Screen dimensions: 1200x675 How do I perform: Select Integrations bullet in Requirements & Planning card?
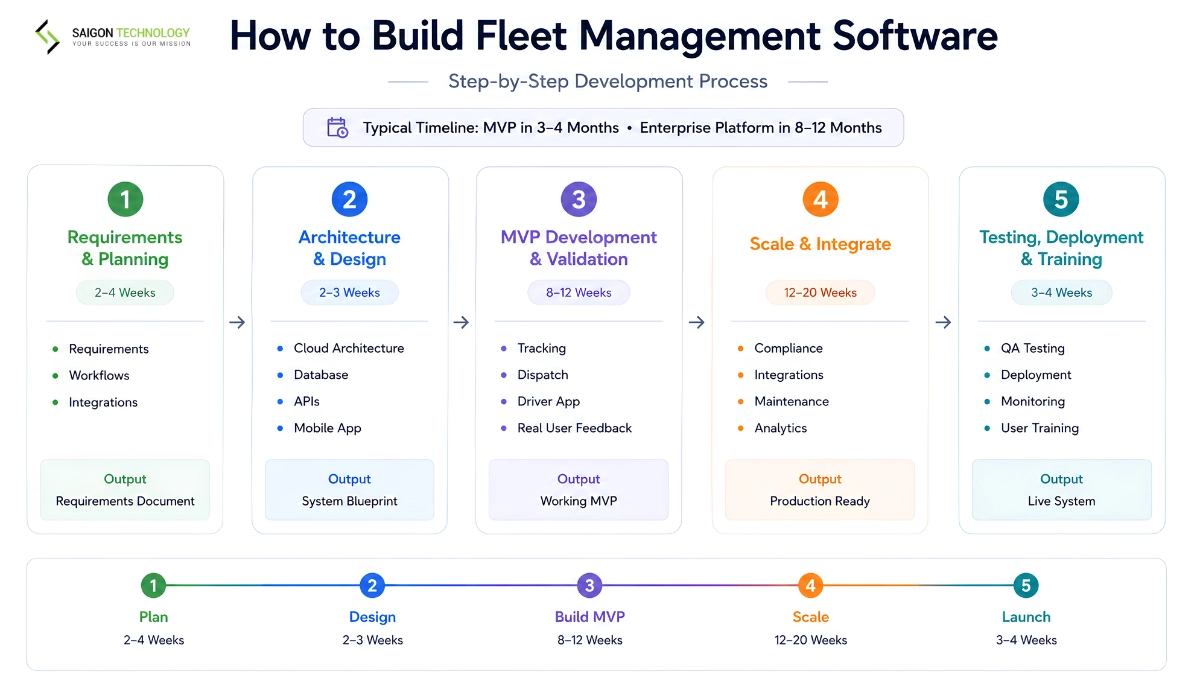tap(95, 403)
